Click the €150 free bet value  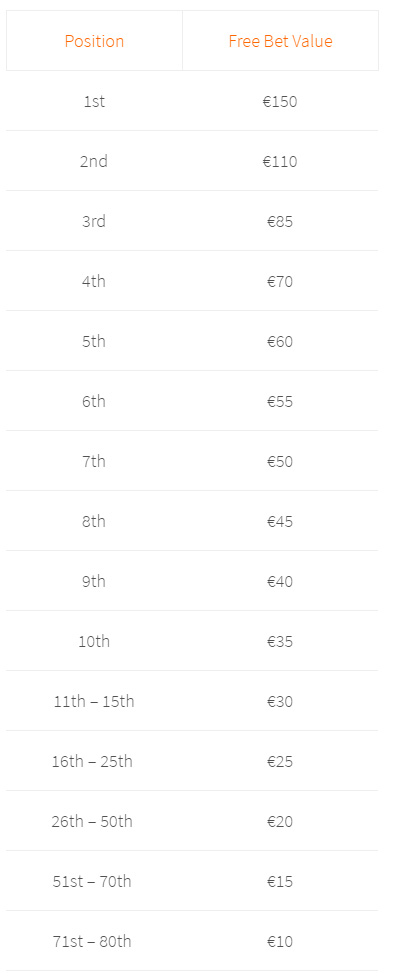click(280, 101)
